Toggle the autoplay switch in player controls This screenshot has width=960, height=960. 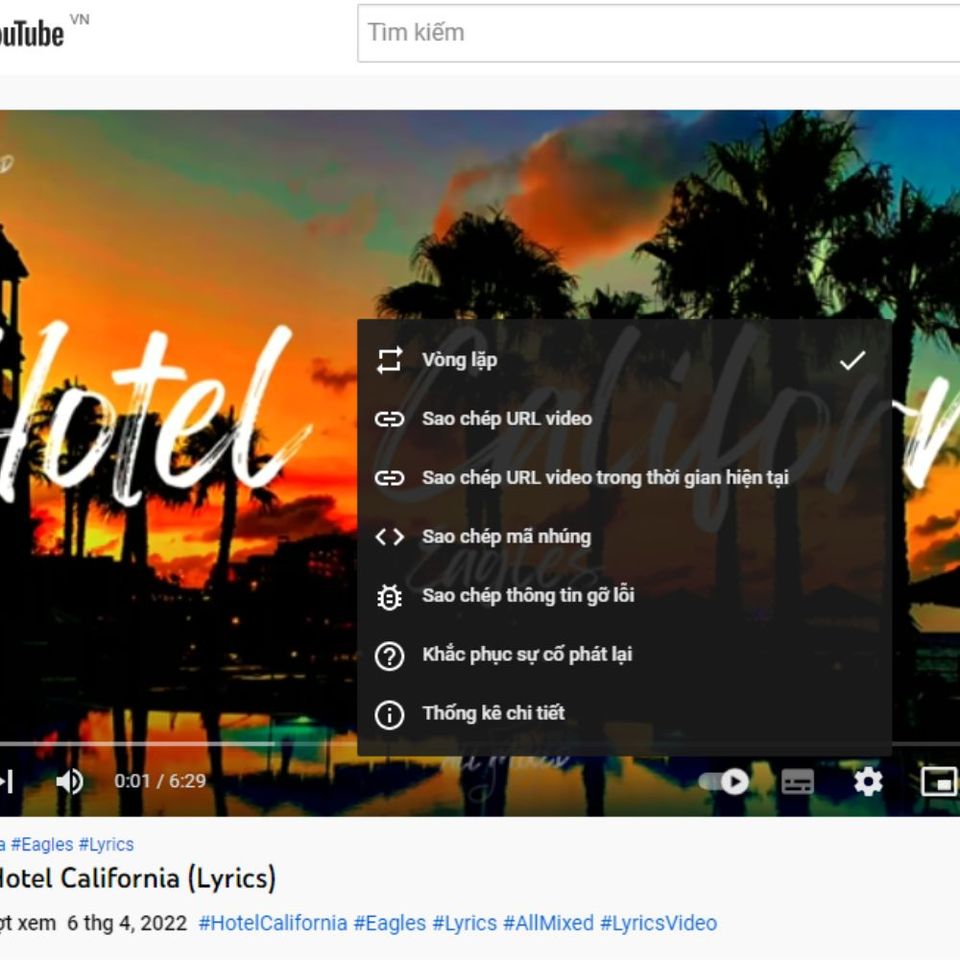tap(722, 782)
